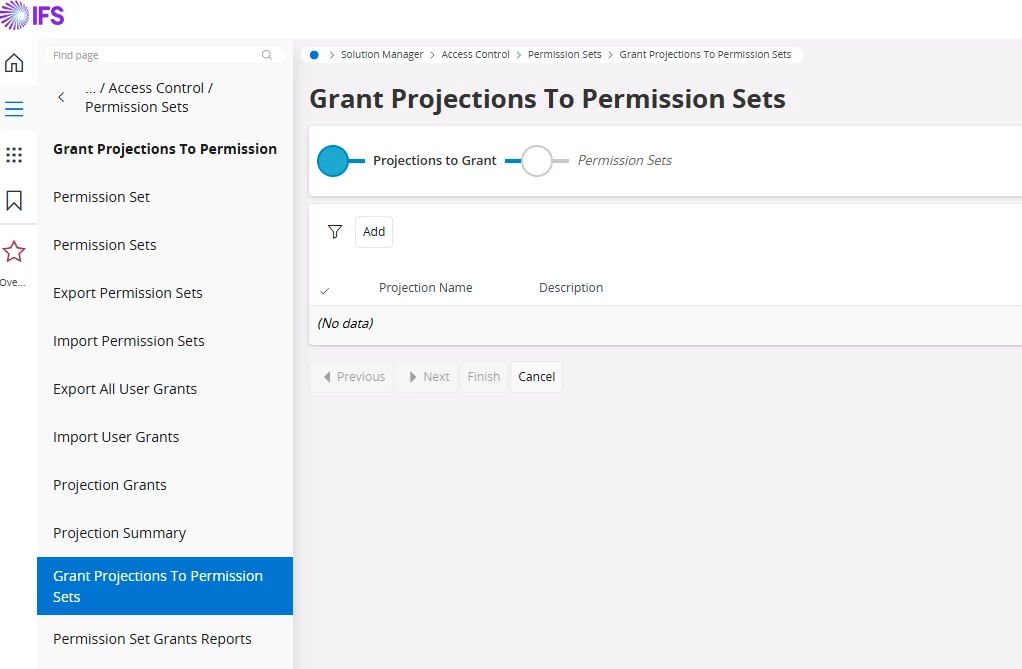Open Projection Grants menu item
Screen dimensions: 1022x669
pos(110,485)
